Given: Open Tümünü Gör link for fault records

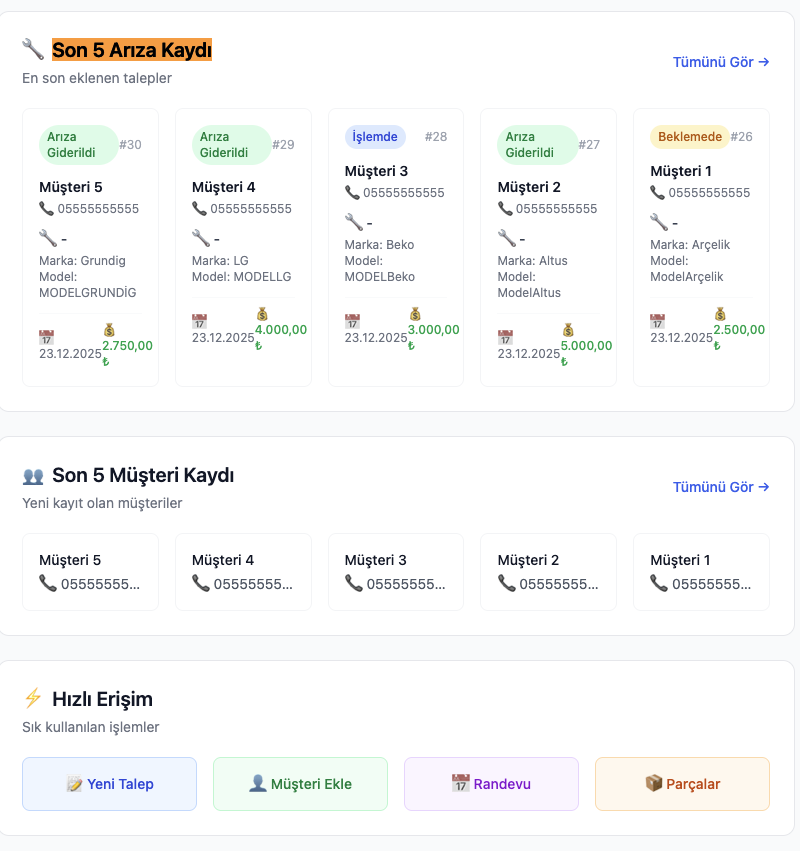Looking at the screenshot, I should pyautogui.click(x=721, y=62).
